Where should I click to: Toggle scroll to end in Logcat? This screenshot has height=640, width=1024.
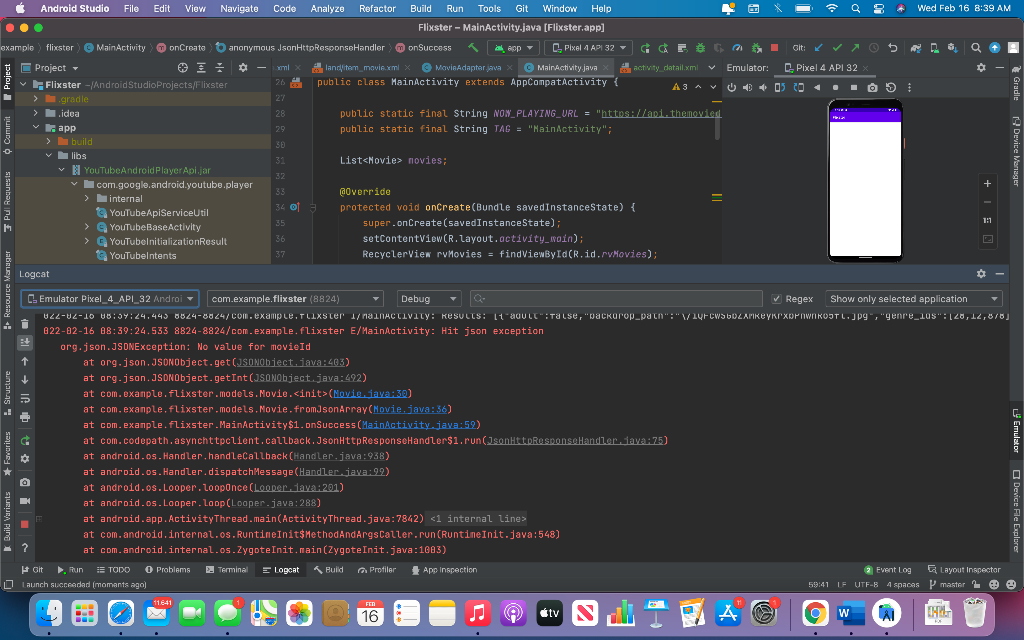pyautogui.click(x=25, y=342)
